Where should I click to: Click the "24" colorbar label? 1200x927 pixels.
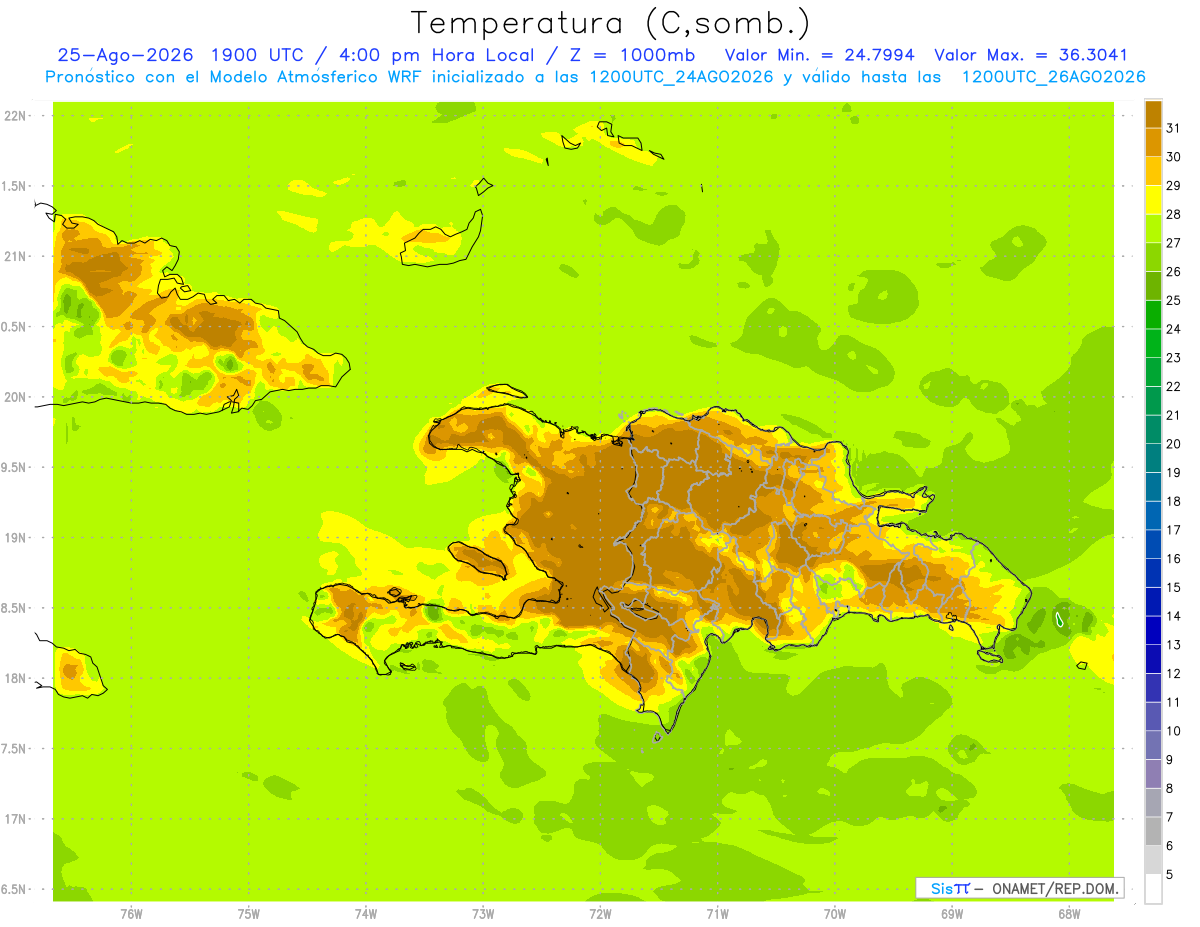(x=1174, y=329)
